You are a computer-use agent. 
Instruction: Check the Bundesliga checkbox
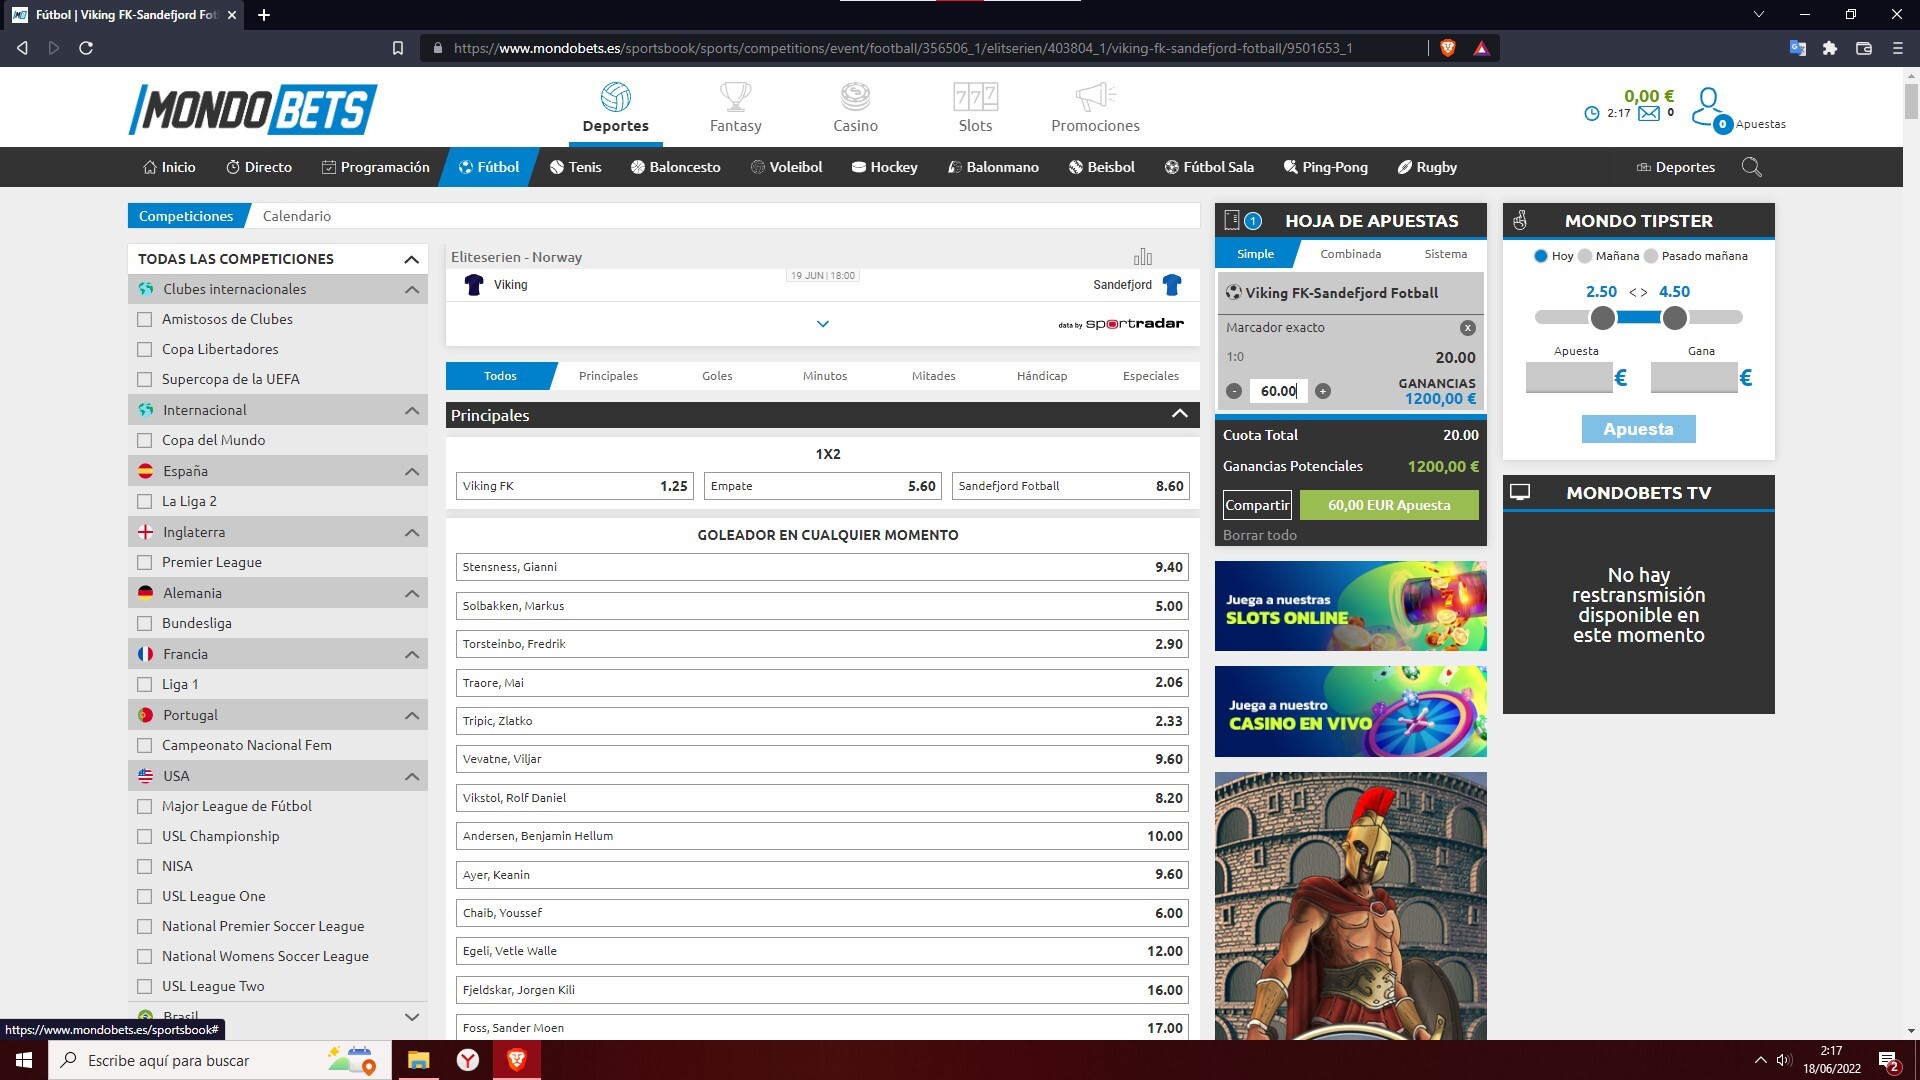coord(145,623)
